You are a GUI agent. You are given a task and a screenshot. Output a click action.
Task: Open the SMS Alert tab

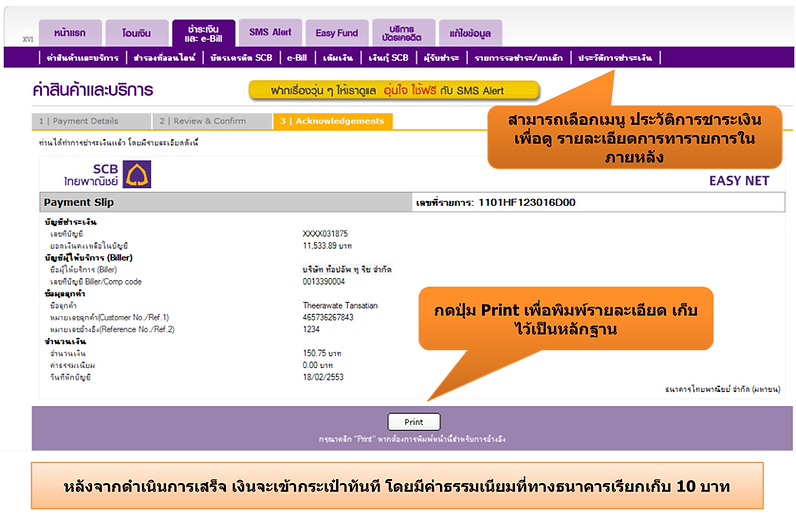[270, 32]
